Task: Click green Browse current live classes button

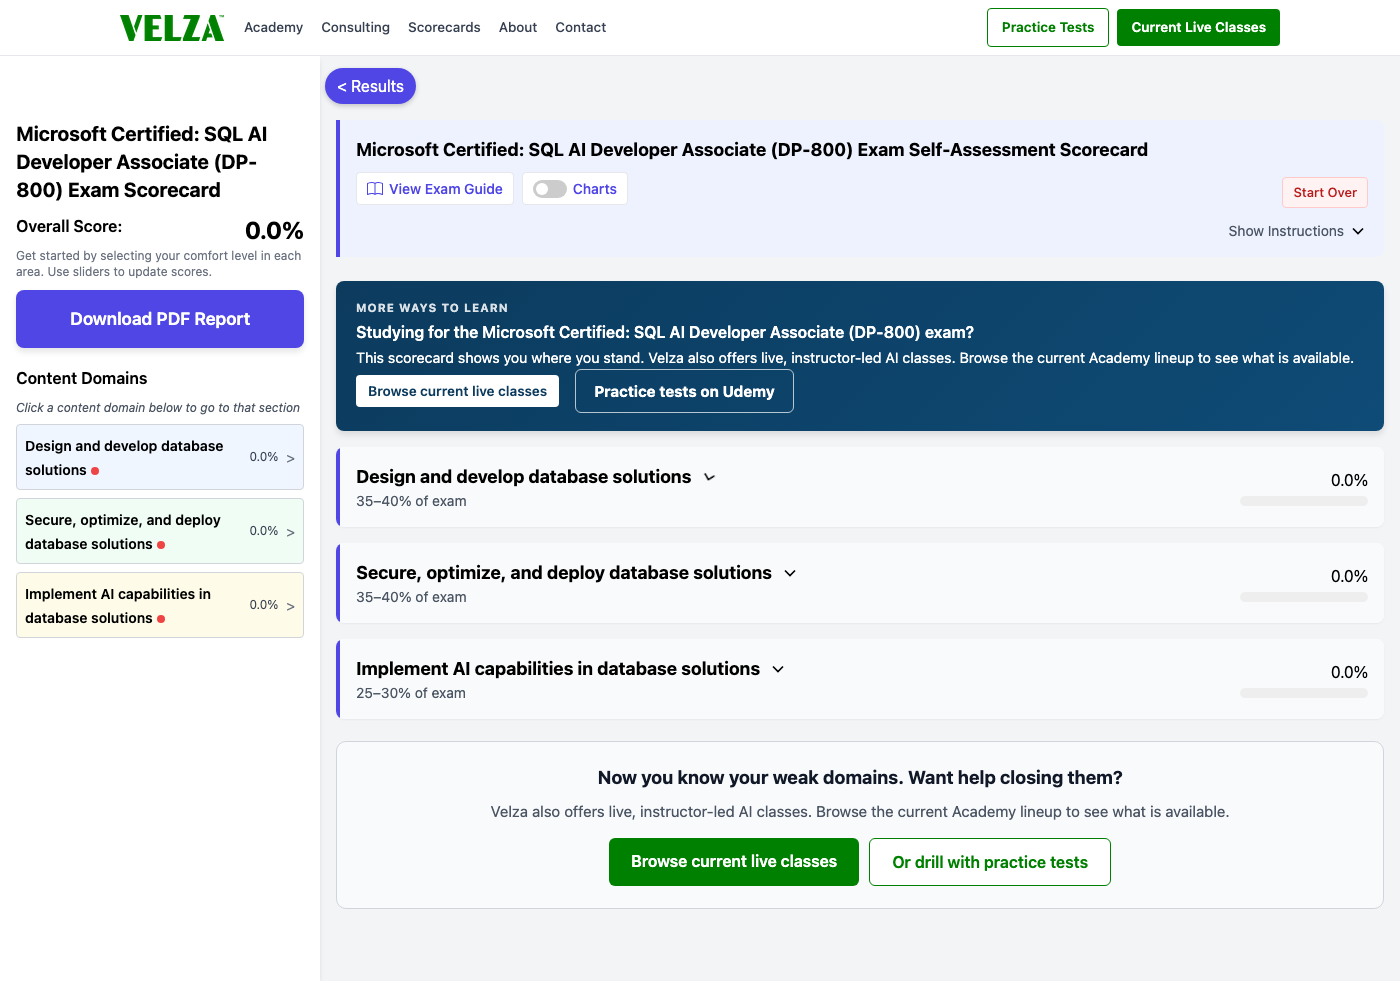Action: [734, 862]
